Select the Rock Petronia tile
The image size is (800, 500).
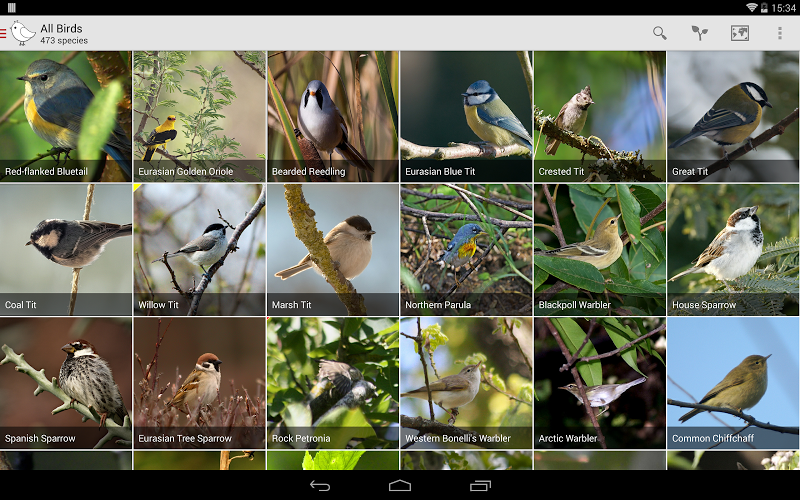pos(333,383)
